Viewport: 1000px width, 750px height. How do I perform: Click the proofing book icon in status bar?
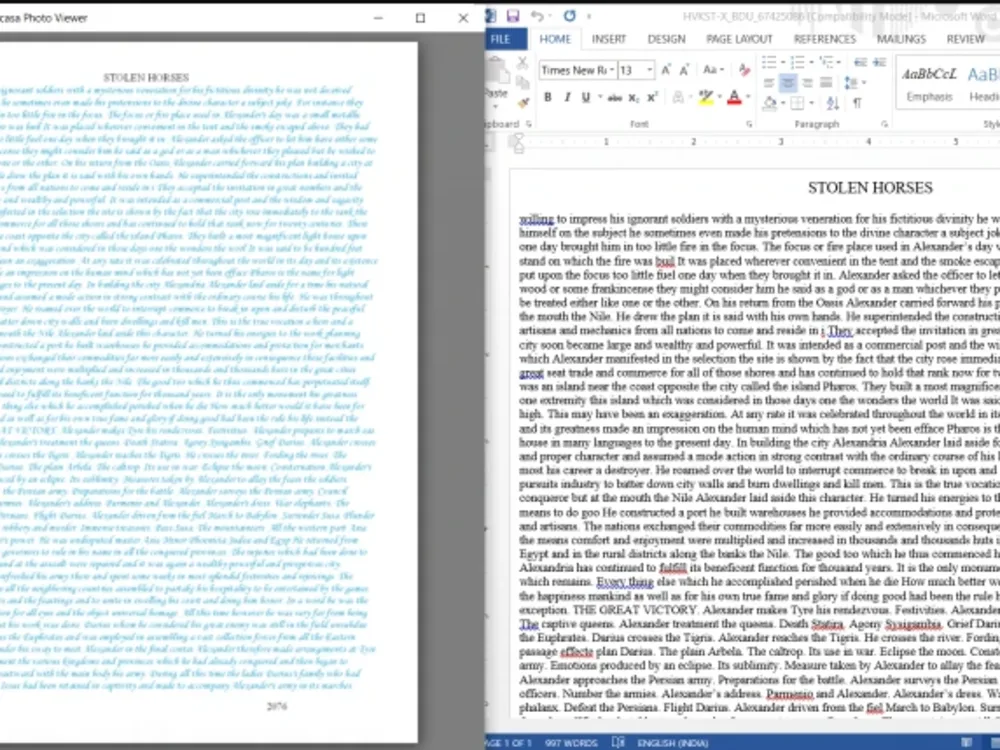[x=617, y=742]
